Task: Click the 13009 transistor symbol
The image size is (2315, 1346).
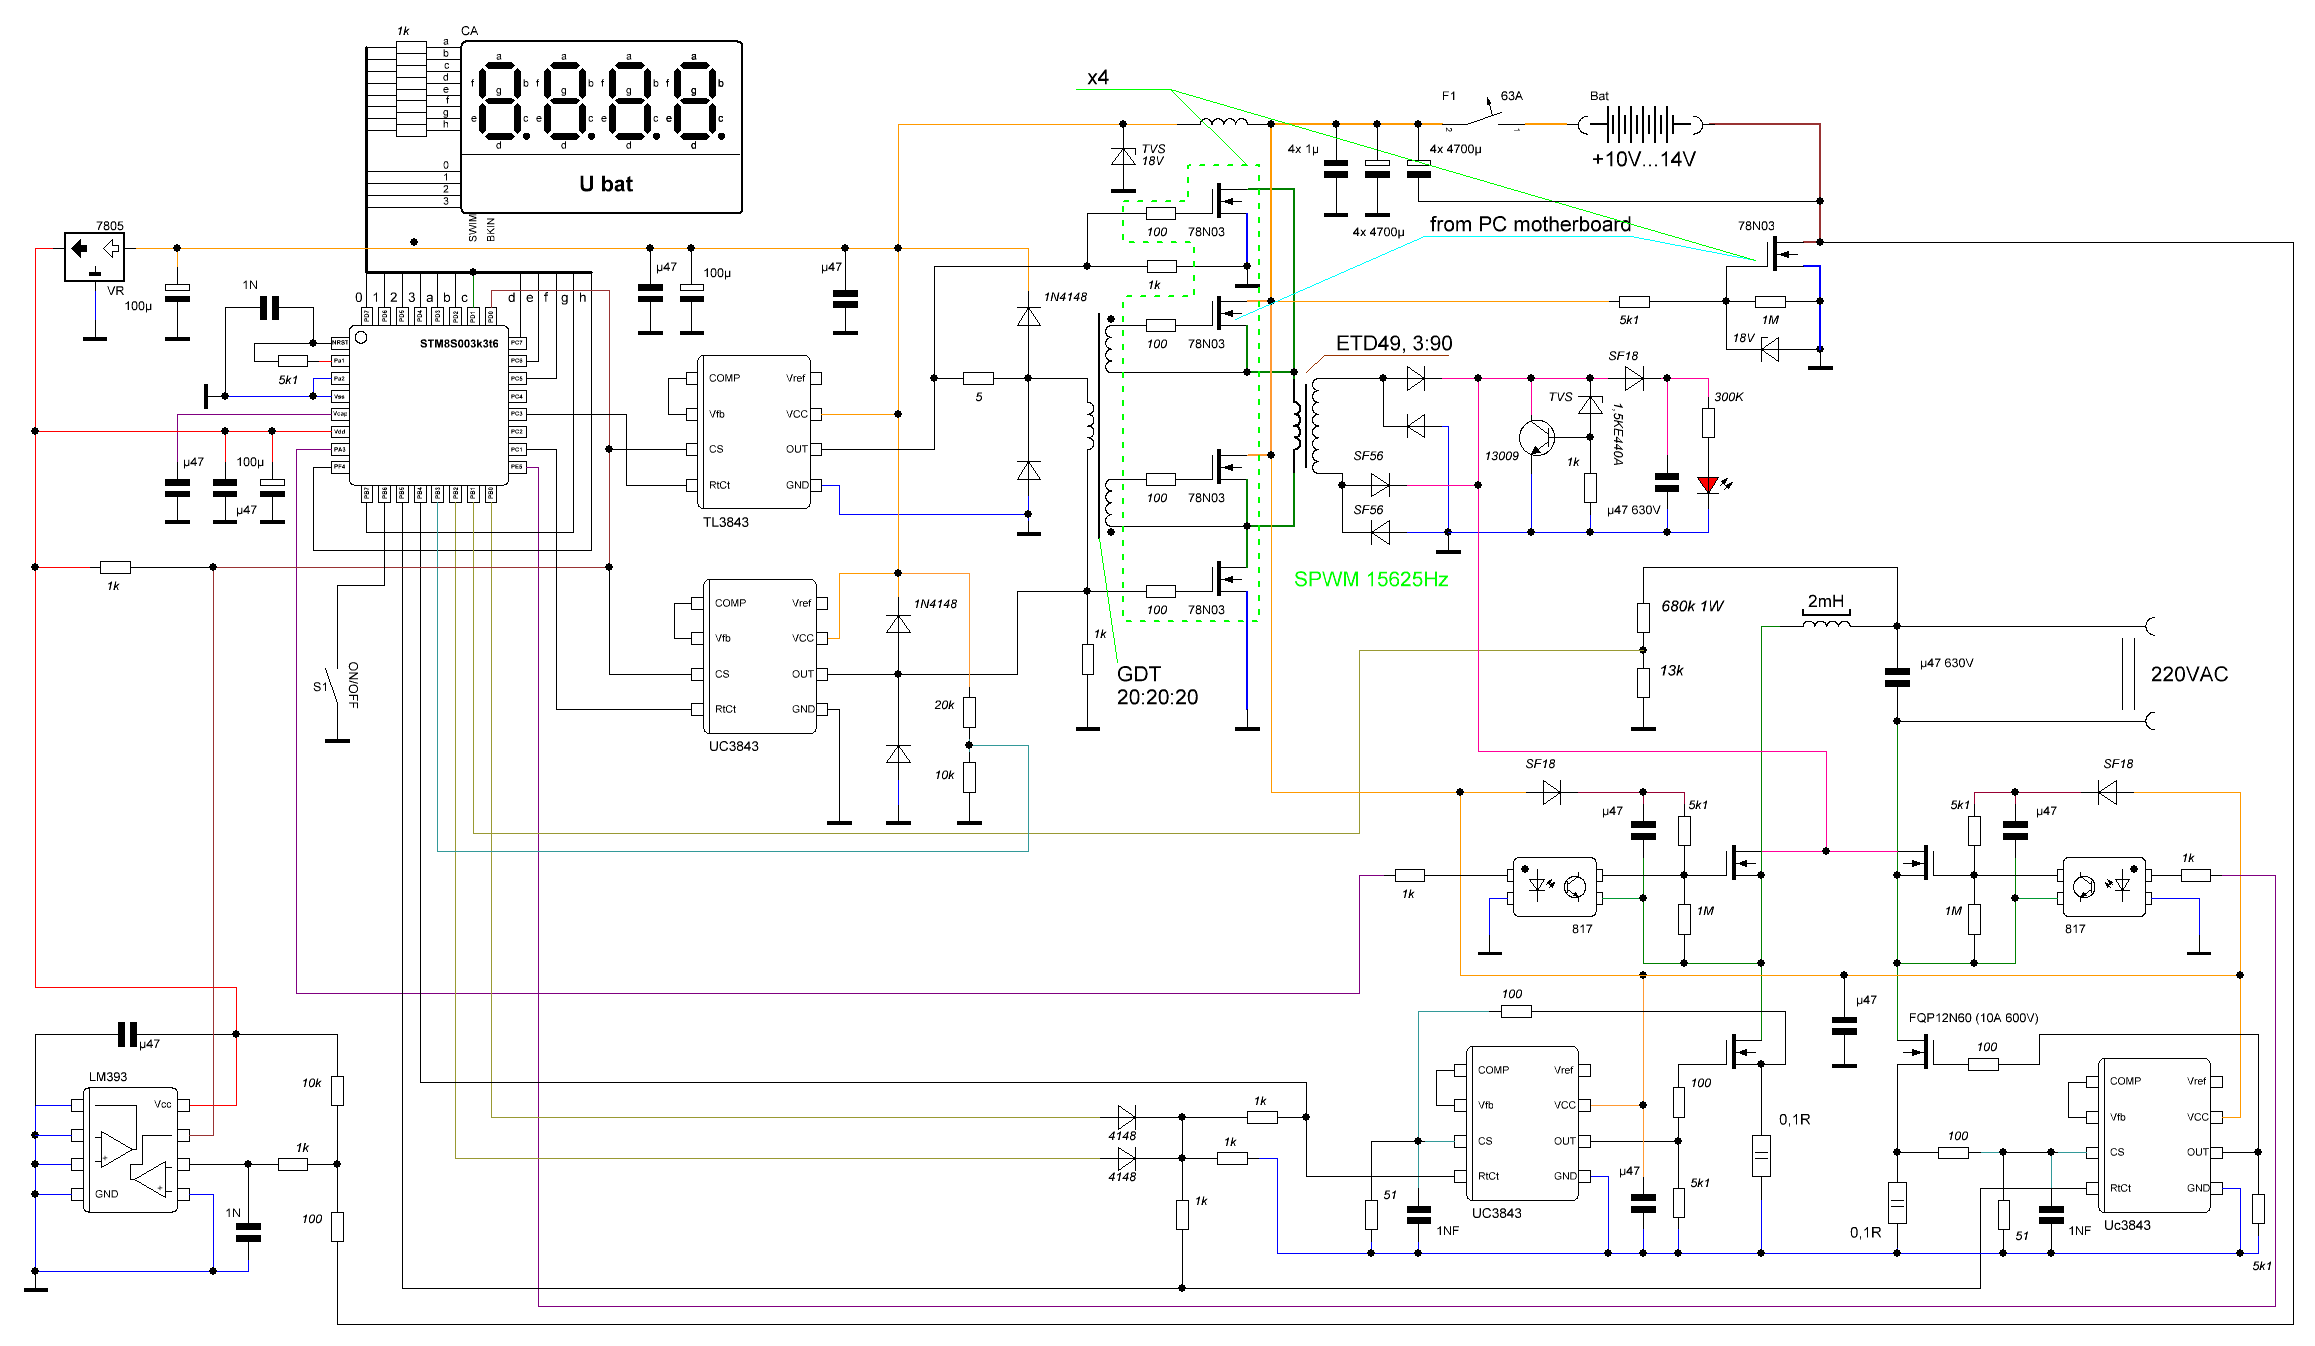Action: coord(1537,437)
